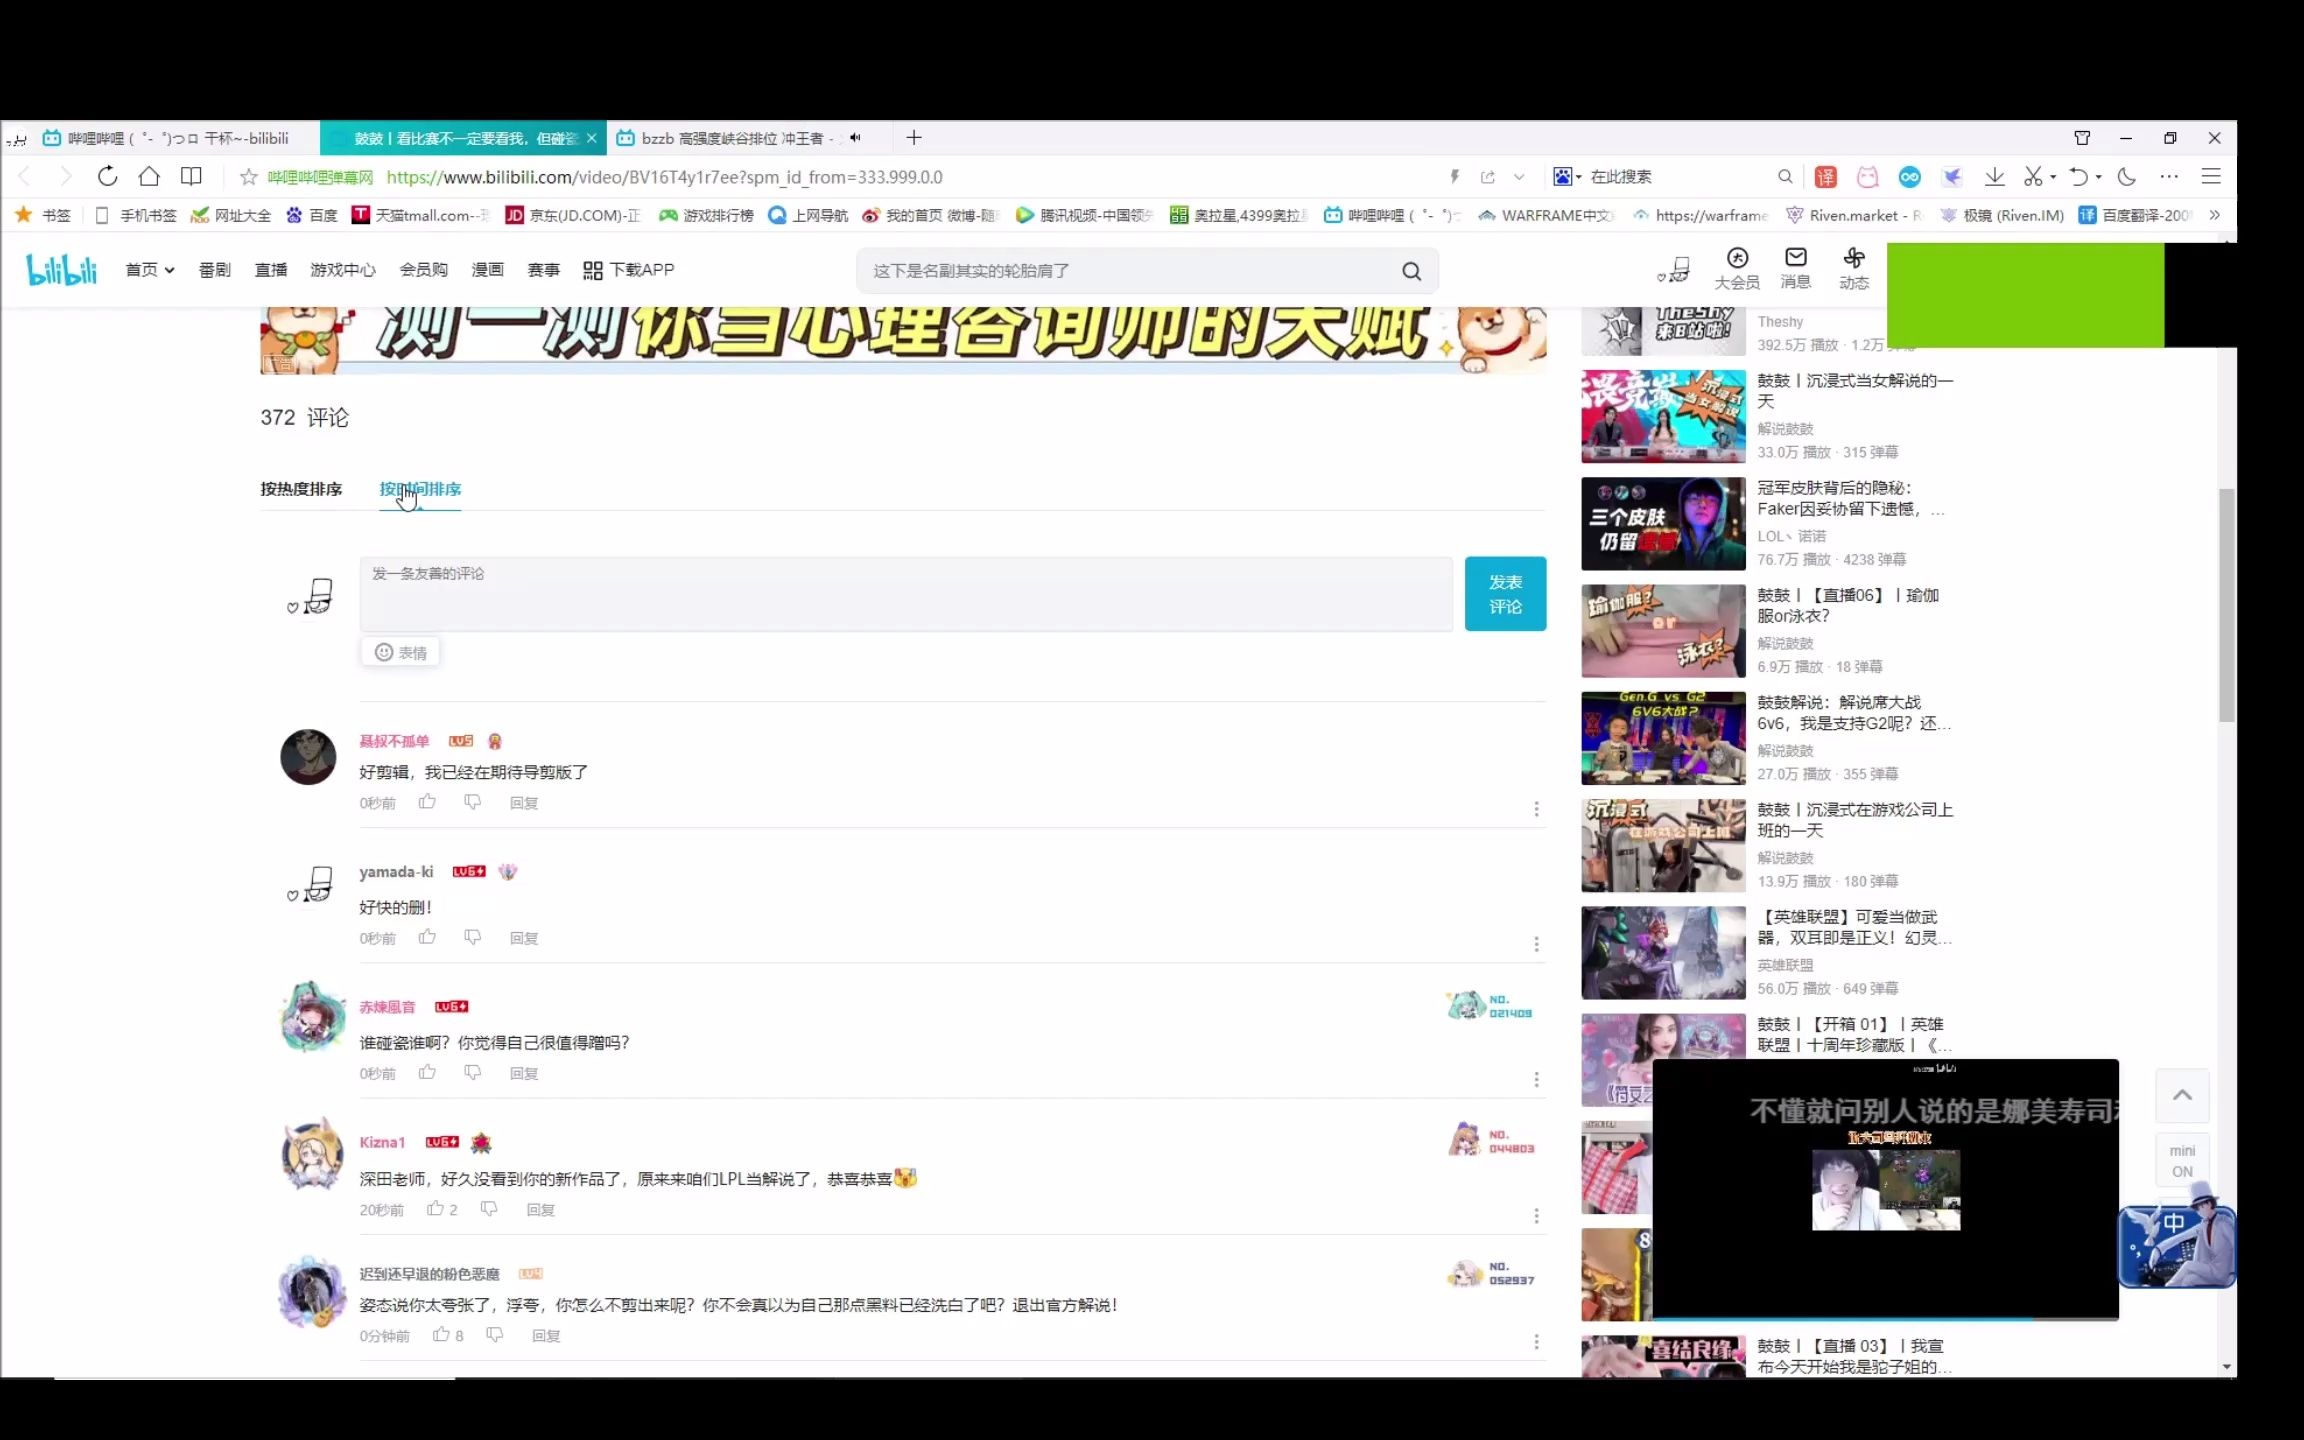Go to browser home page icon
The width and height of the screenshot is (2304, 1440).
point(149,177)
